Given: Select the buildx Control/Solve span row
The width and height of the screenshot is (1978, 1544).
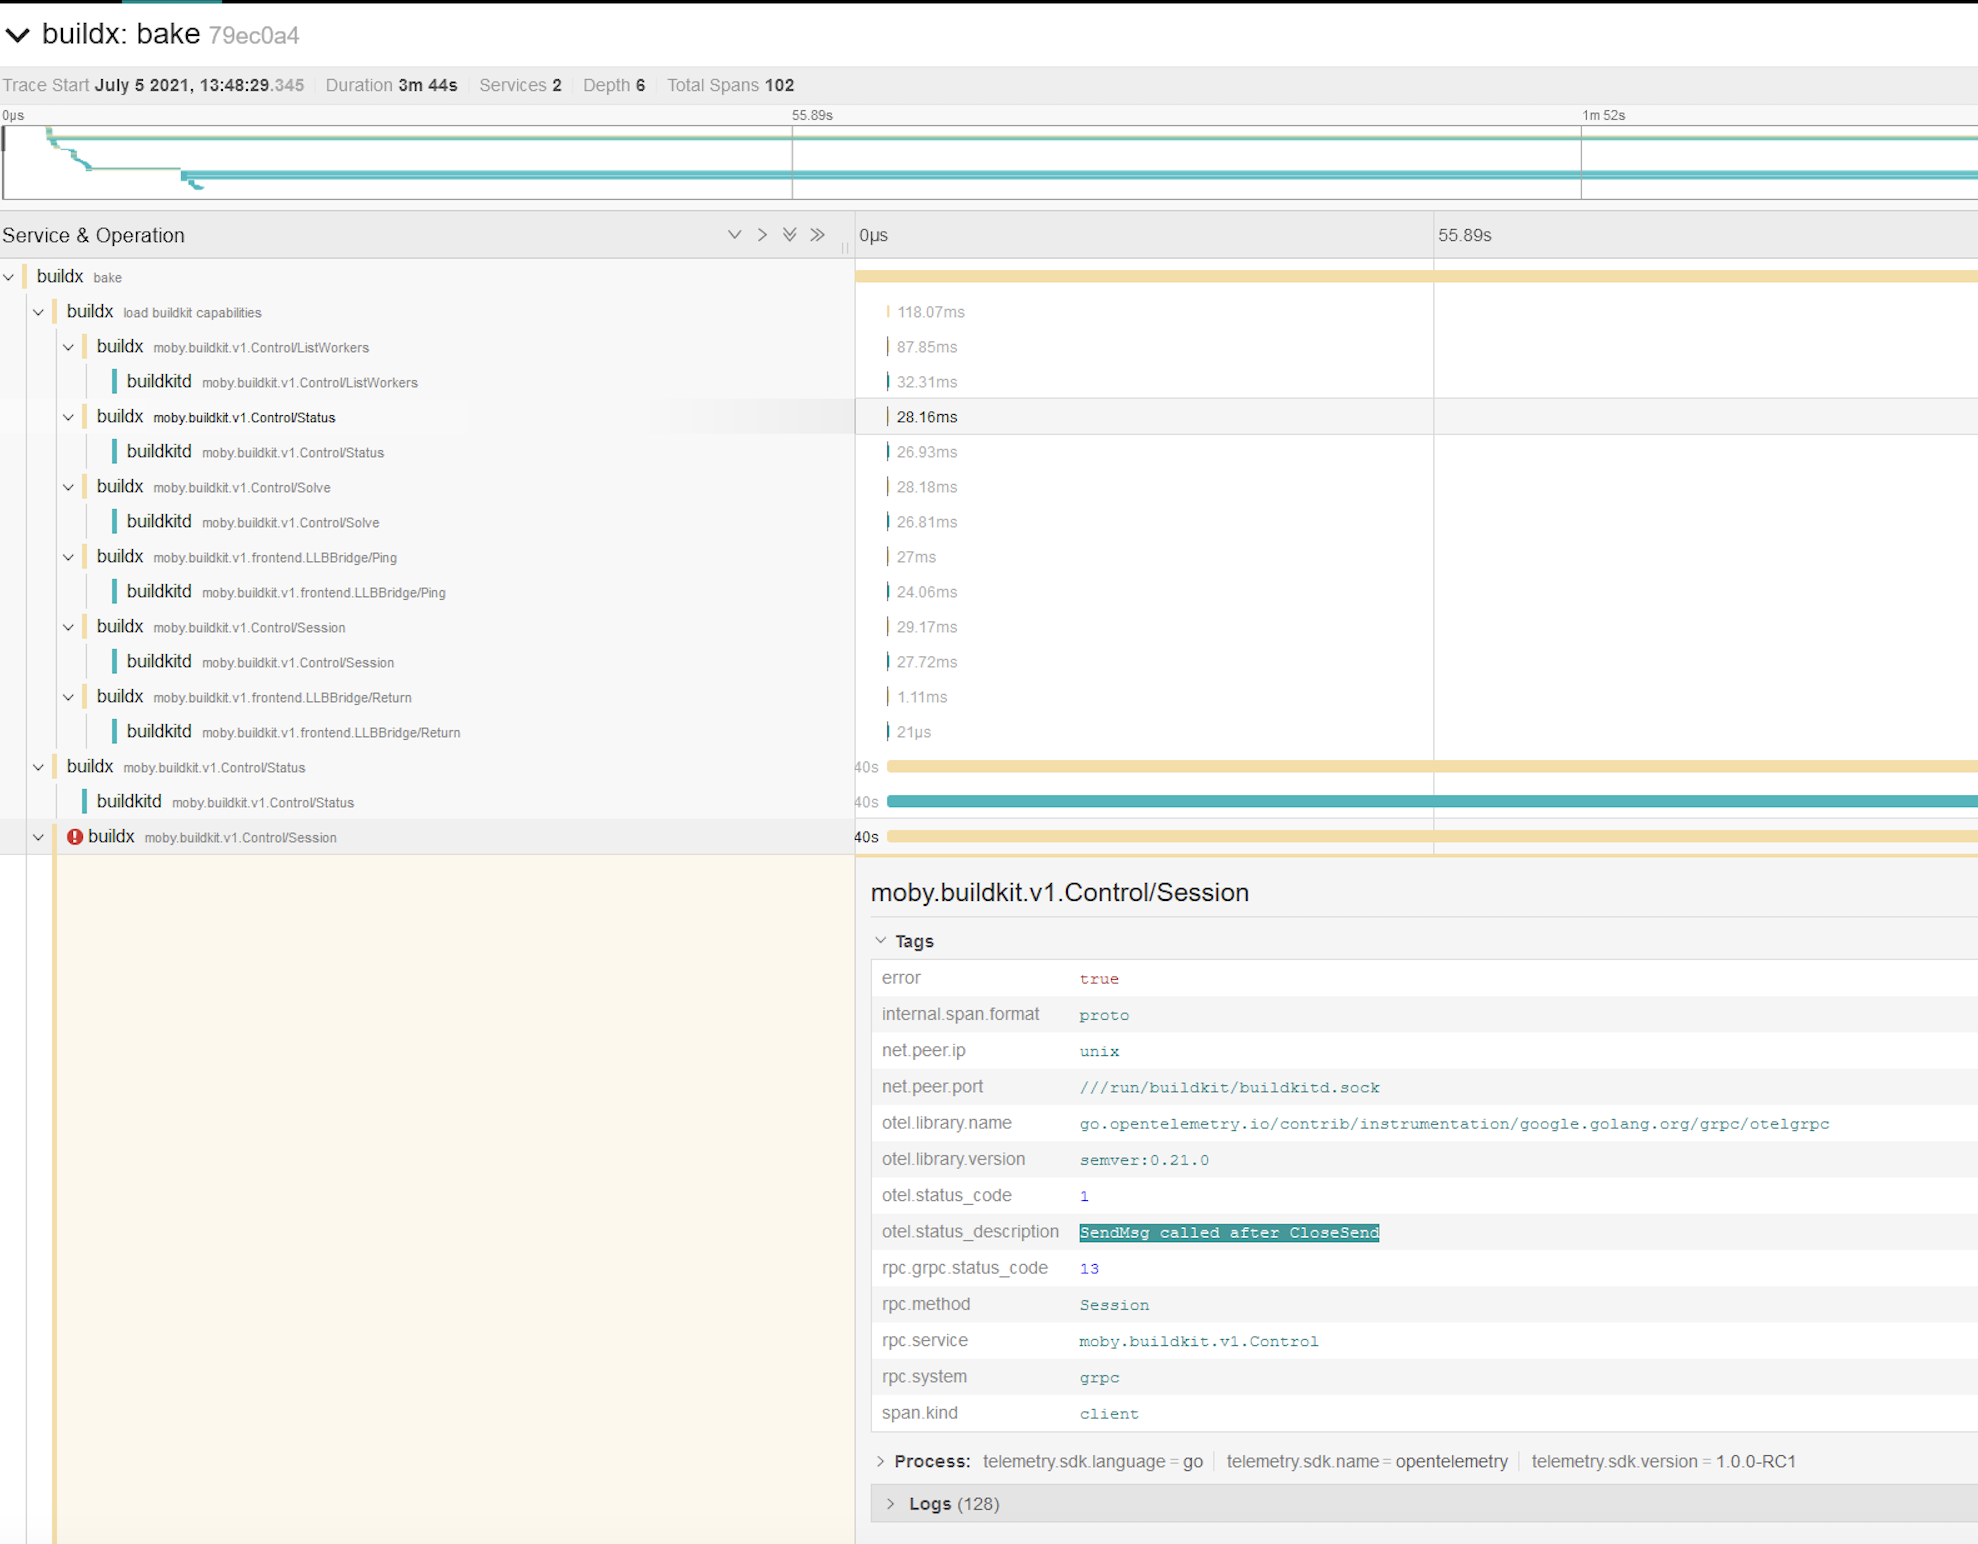Looking at the screenshot, I should (240, 487).
